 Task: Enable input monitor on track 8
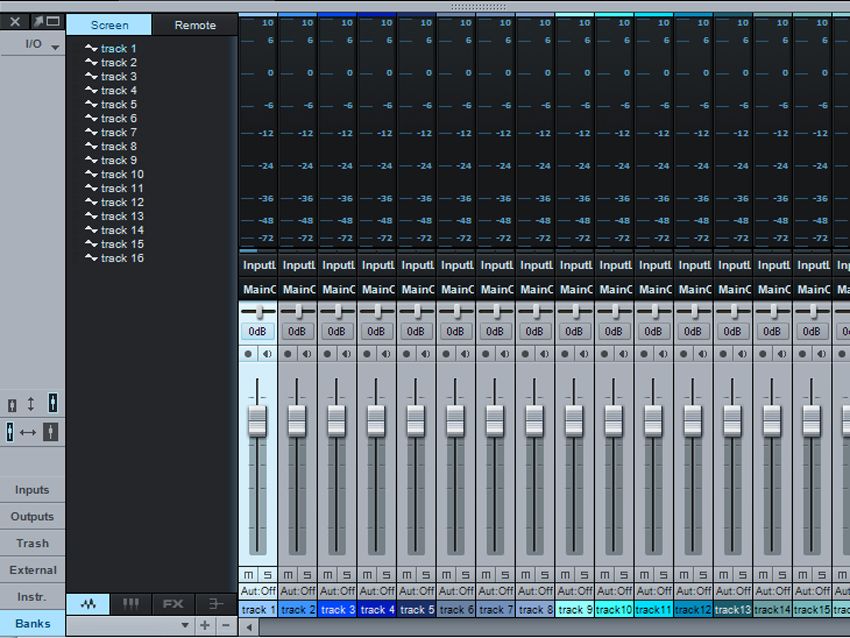tap(545, 354)
